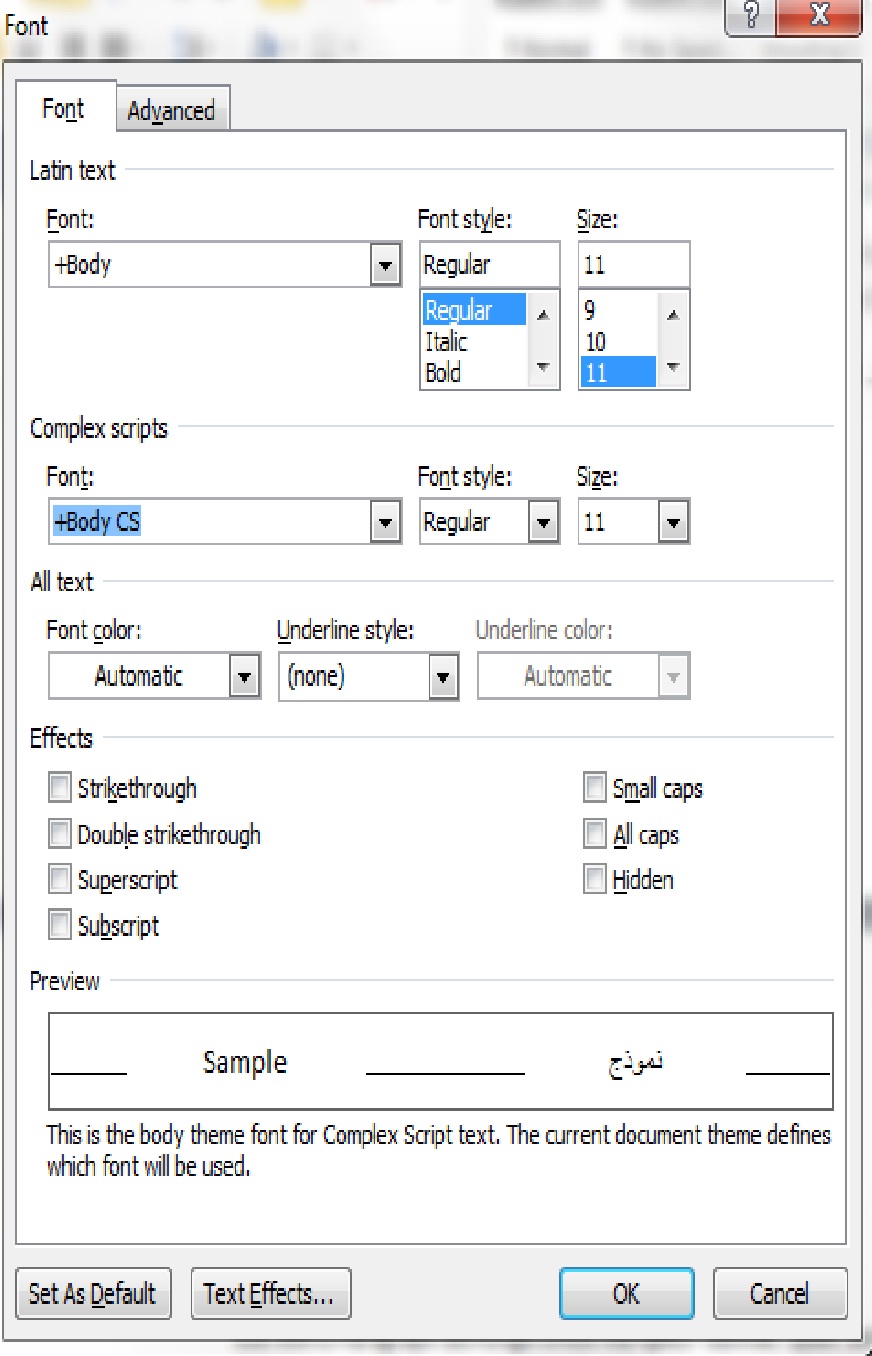Open the Complex scripts Font dropdown
The width and height of the screenshot is (872, 1356).
pos(385,522)
